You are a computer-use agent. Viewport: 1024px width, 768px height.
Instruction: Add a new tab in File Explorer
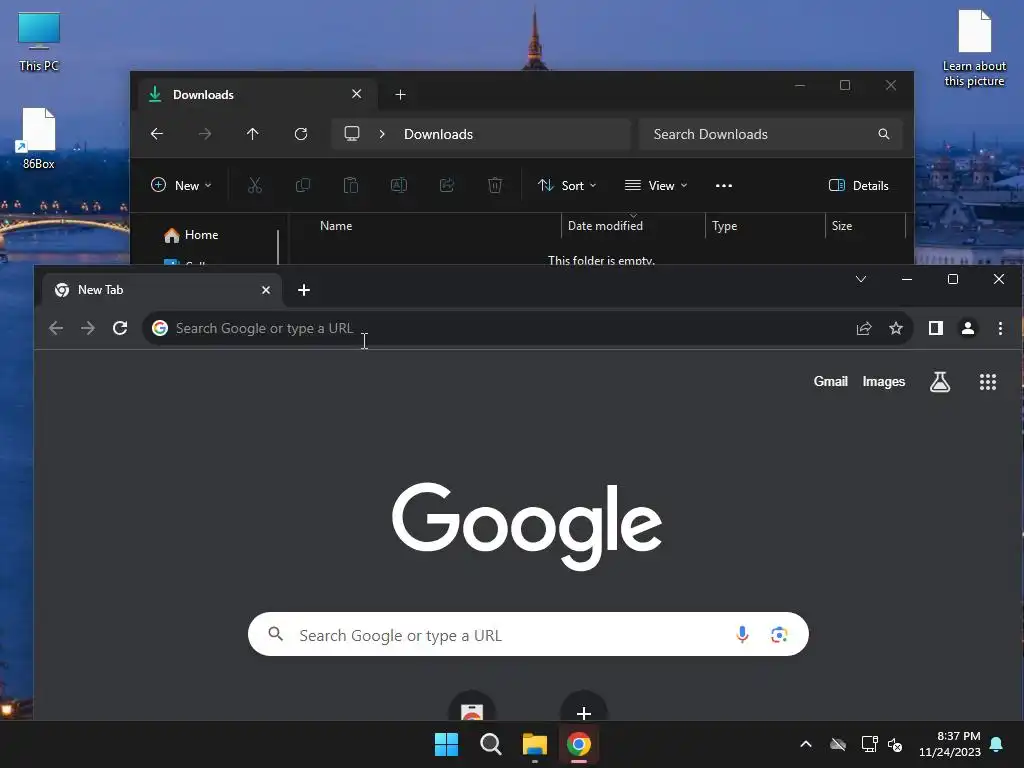coord(400,95)
